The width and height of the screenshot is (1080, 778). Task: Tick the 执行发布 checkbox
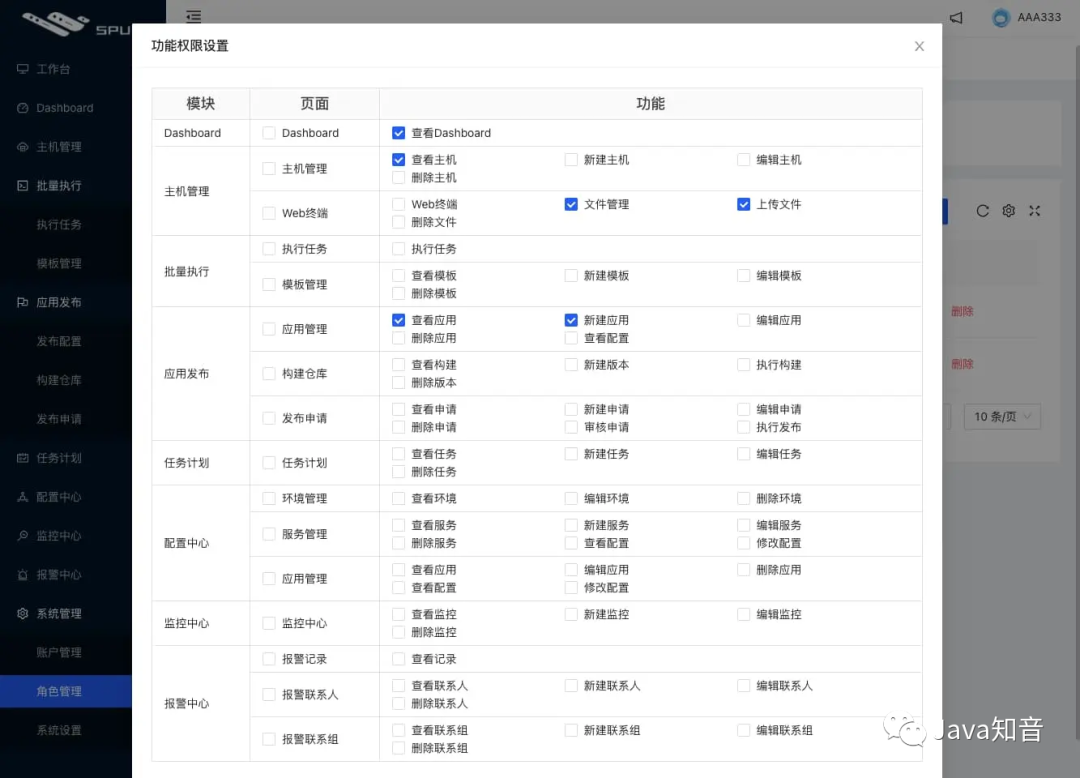click(x=743, y=427)
